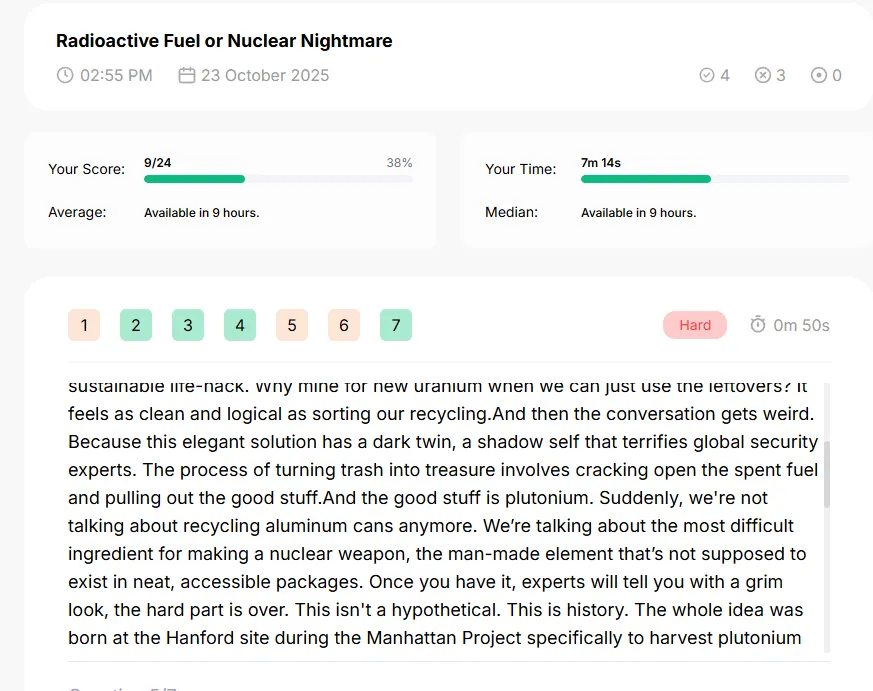The height and width of the screenshot is (691, 873).
Task: Click the 7m 14s time value
Action: pos(601,163)
